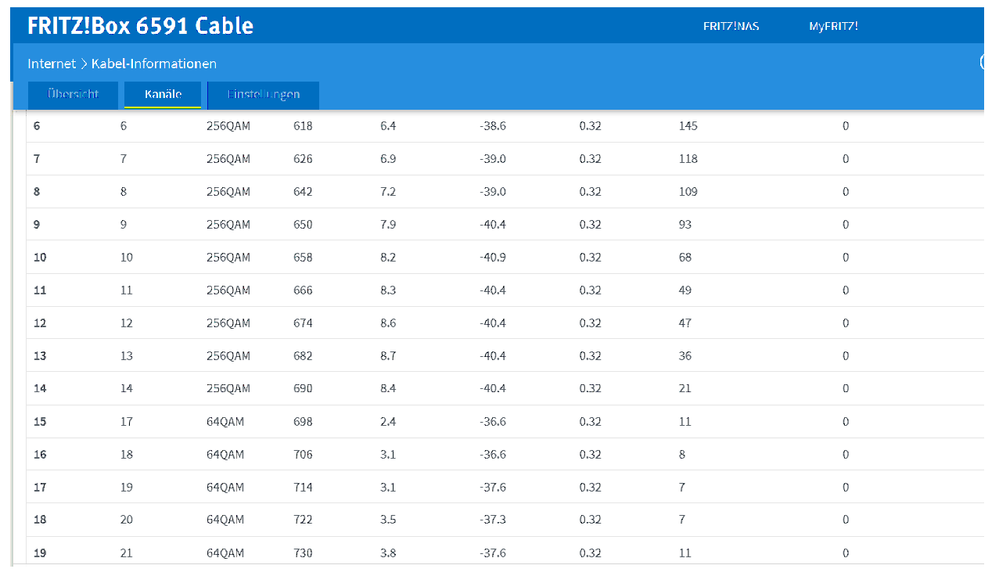Click -39.0 in the 626 frequency row
Viewport: 999px width, 577px height.
point(492,159)
